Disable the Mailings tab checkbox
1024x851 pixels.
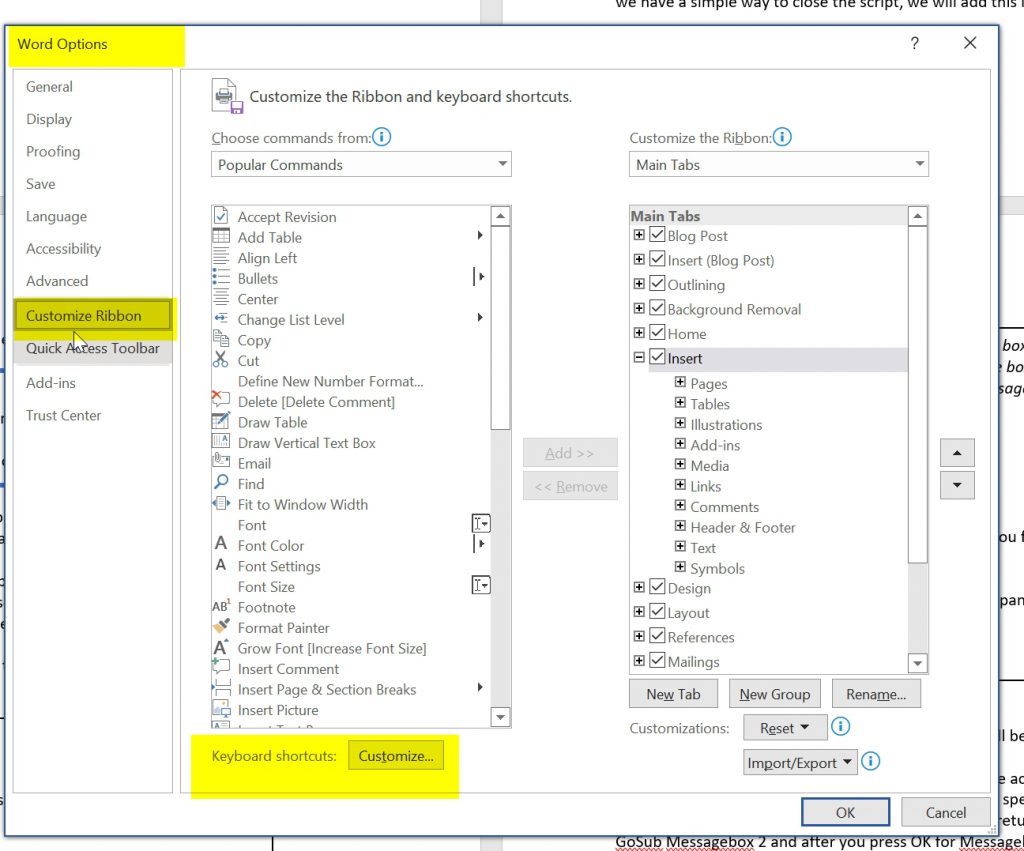[x=657, y=661]
